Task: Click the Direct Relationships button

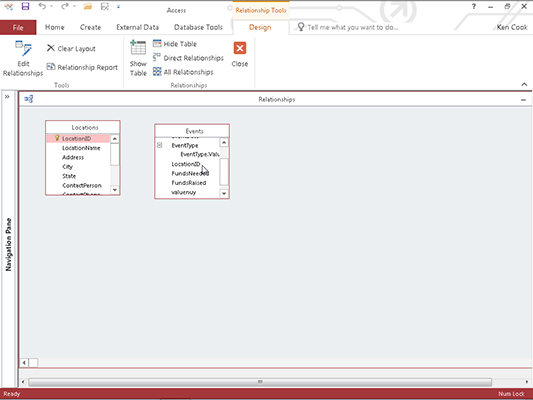Action: pyautogui.click(x=188, y=58)
